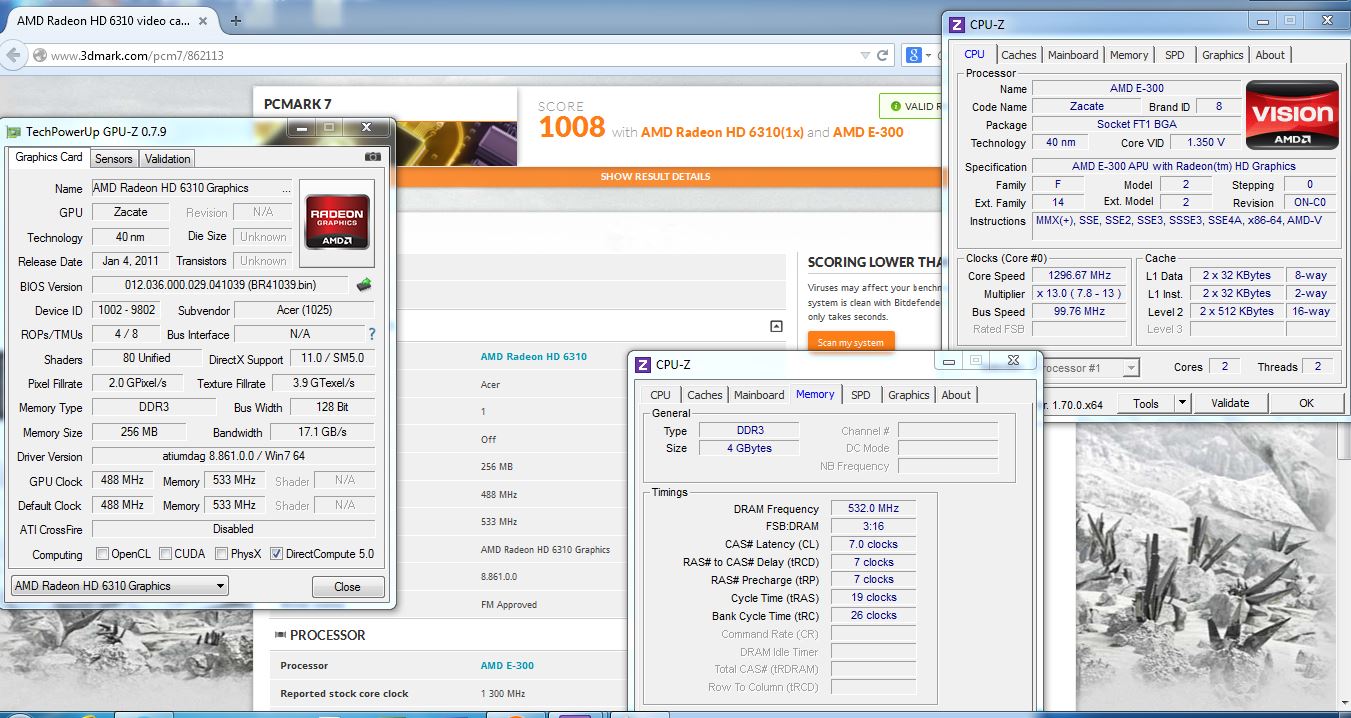
Task: Click the CPU-Z Specification field text
Action: pyautogui.click(x=1184, y=166)
